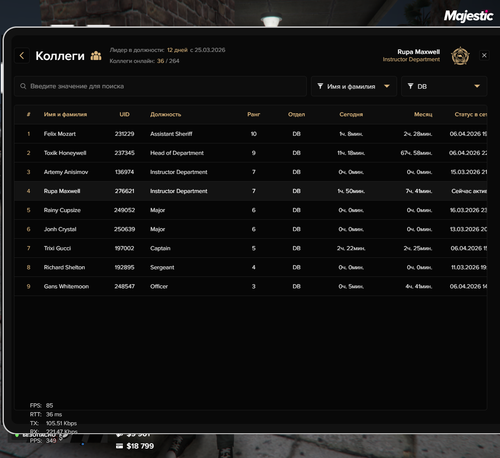Click UID 237345
The width and height of the screenshot is (500, 458).
(x=124, y=153)
